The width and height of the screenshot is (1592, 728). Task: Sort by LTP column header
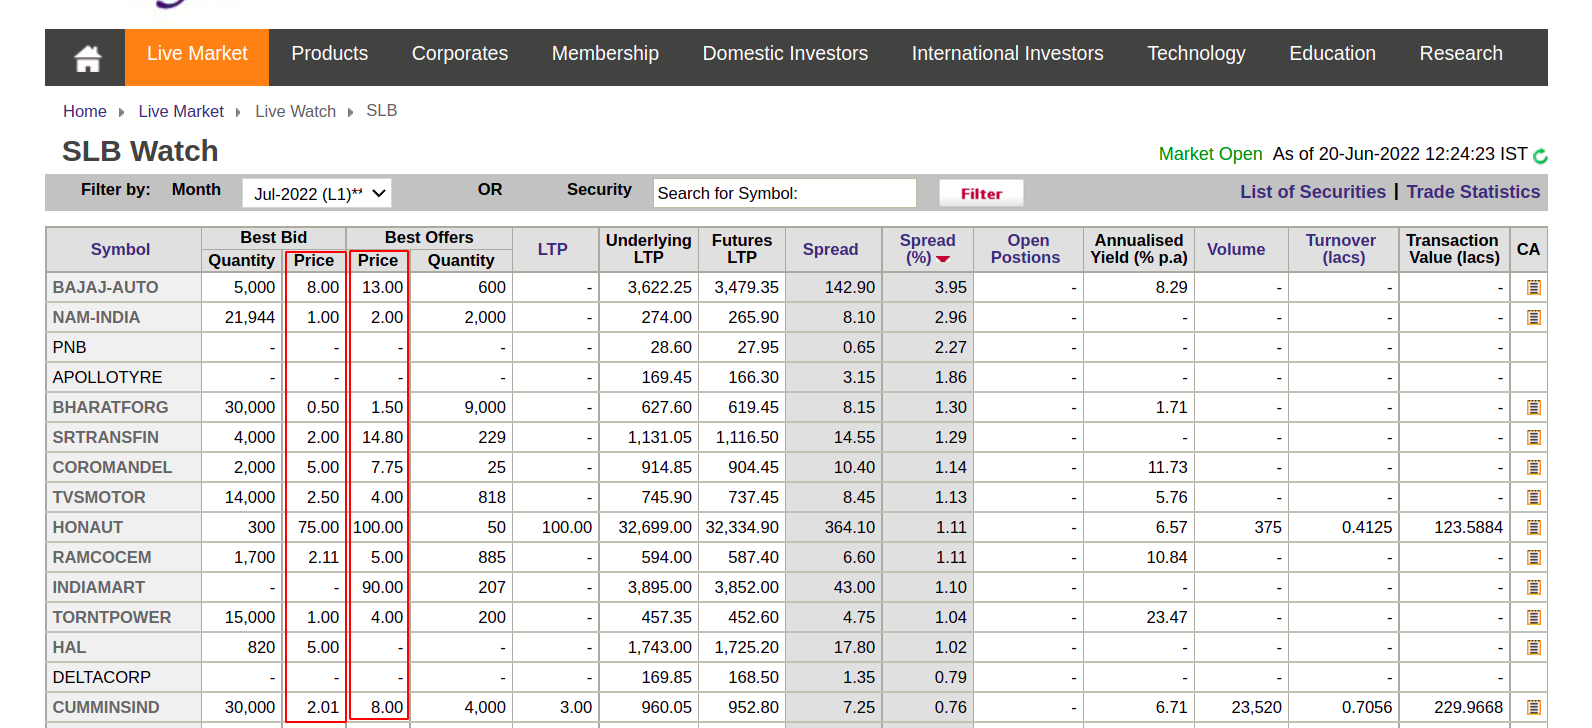[x=552, y=250]
